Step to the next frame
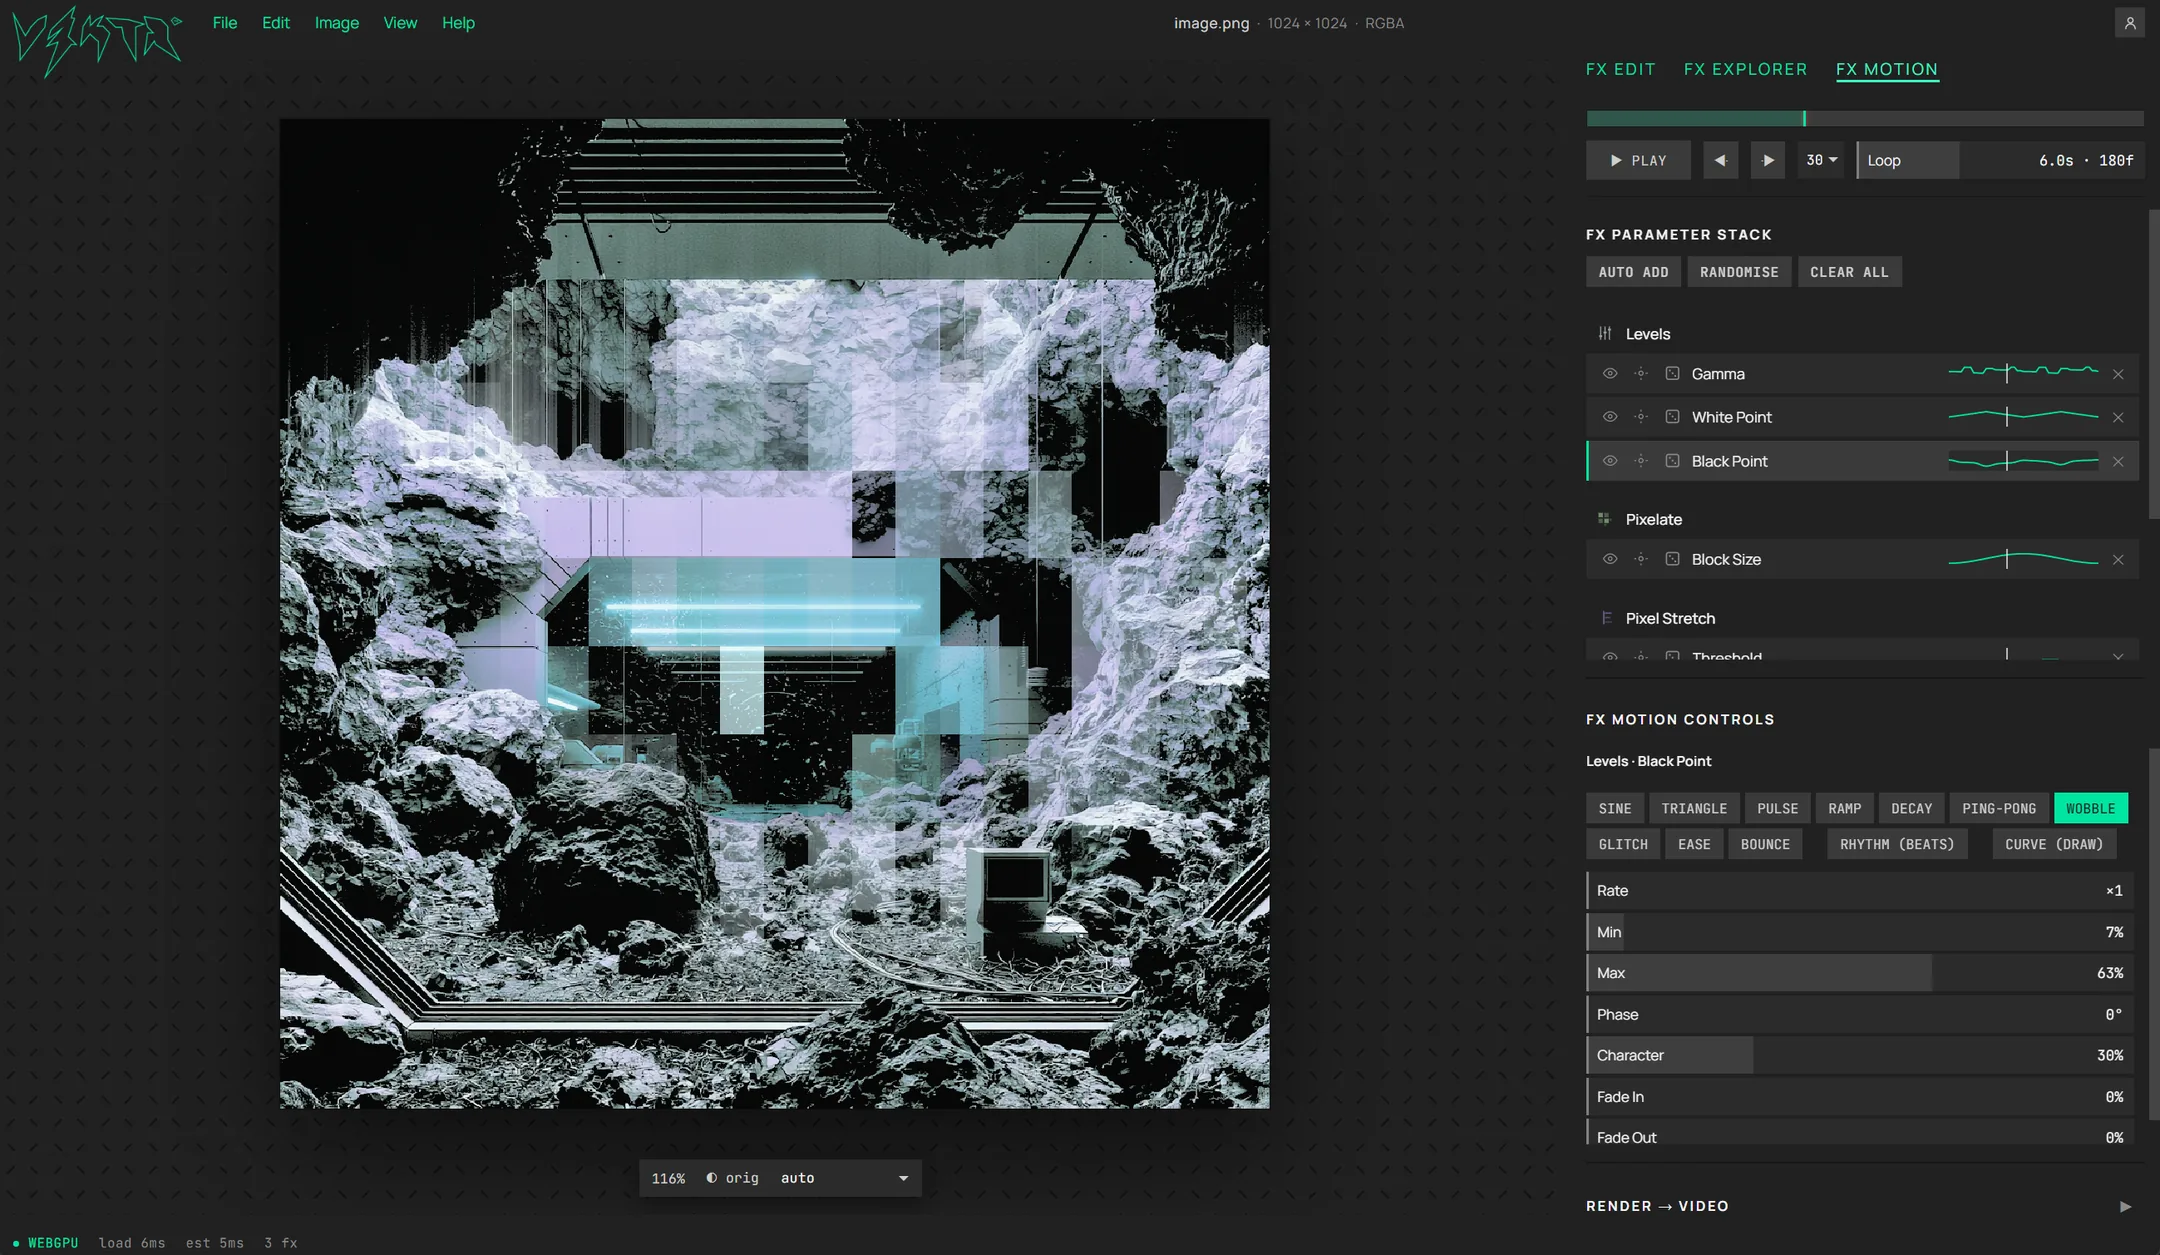The height and width of the screenshot is (1255, 2160). click(1768, 160)
